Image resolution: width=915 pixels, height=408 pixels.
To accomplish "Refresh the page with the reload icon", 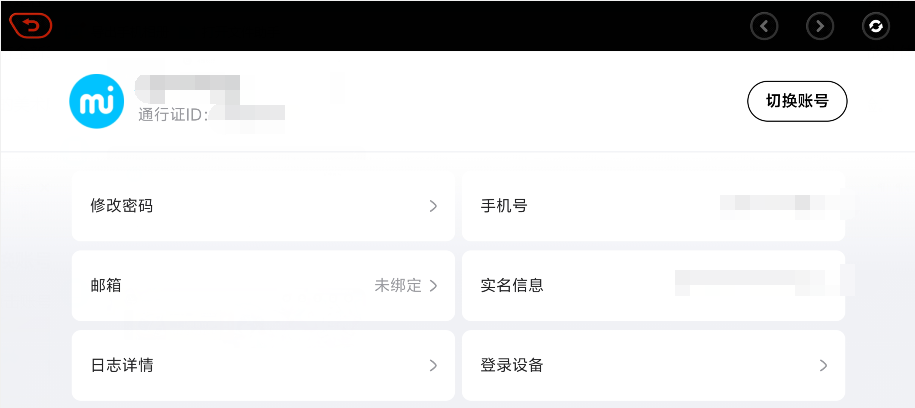I will click(x=875, y=26).
